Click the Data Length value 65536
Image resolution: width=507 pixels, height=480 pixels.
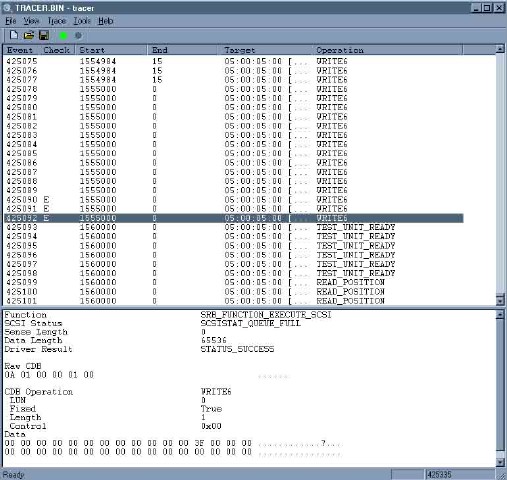(x=214, y=340)
